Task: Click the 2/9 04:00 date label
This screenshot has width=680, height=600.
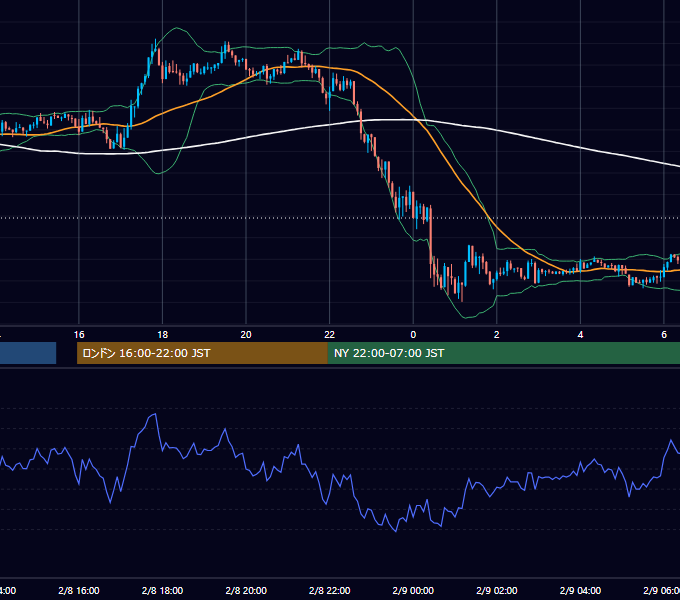Action: [x=580, y=591]
